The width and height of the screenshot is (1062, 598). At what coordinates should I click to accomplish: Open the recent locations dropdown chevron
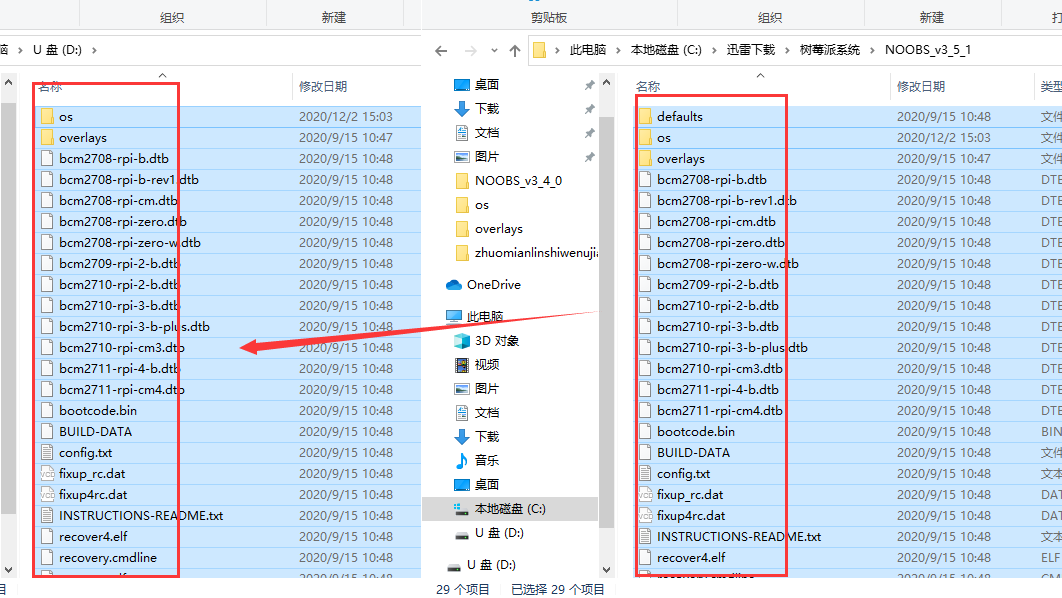pos(494,51)
